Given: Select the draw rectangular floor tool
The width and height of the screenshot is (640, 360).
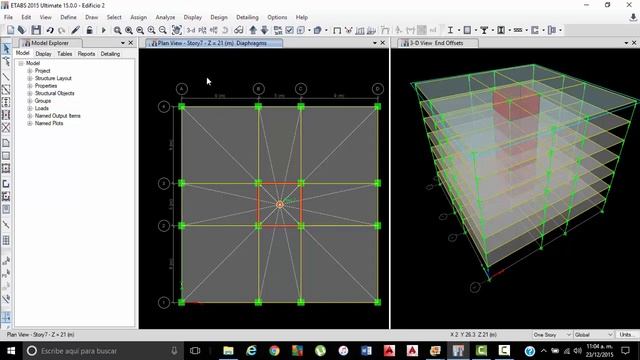Looking at the screenshot, I should (6, 156).
